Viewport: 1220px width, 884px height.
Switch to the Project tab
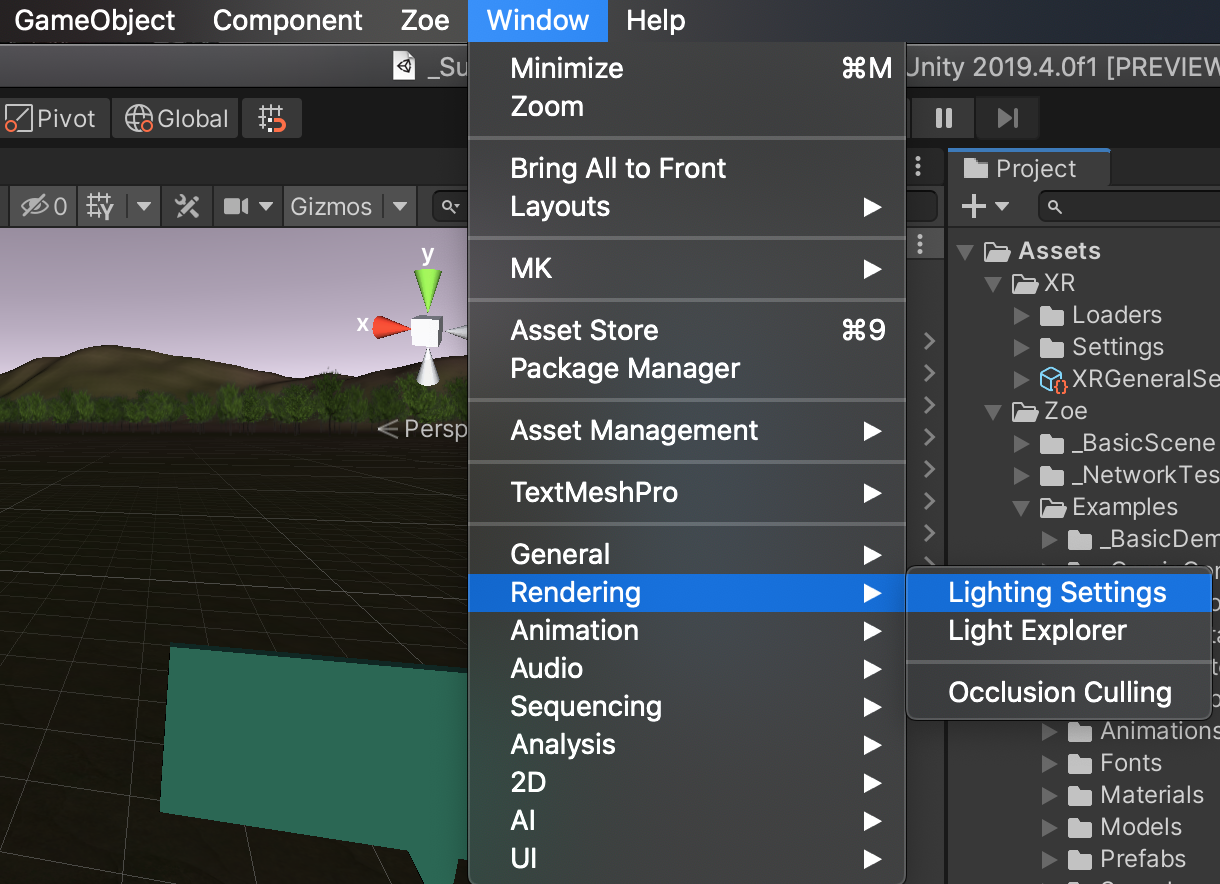coord(1030,169)
